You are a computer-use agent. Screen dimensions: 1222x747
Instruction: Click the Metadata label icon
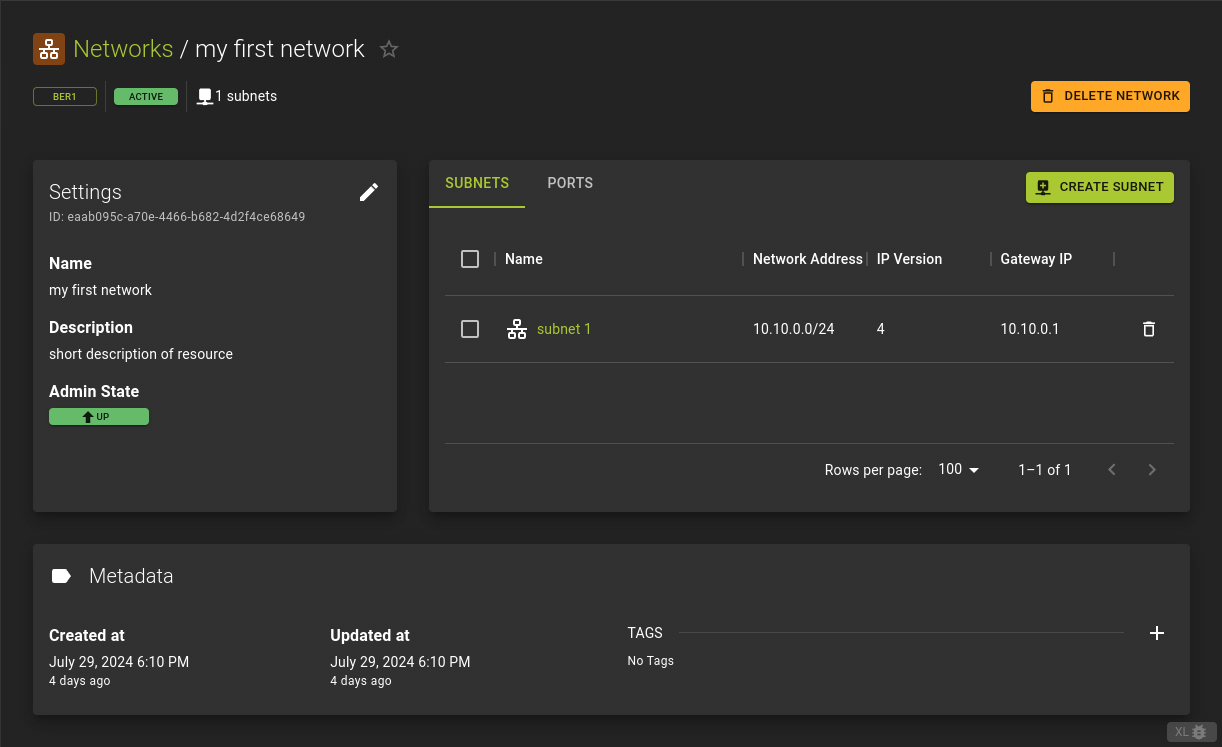[x=61, y=576]
